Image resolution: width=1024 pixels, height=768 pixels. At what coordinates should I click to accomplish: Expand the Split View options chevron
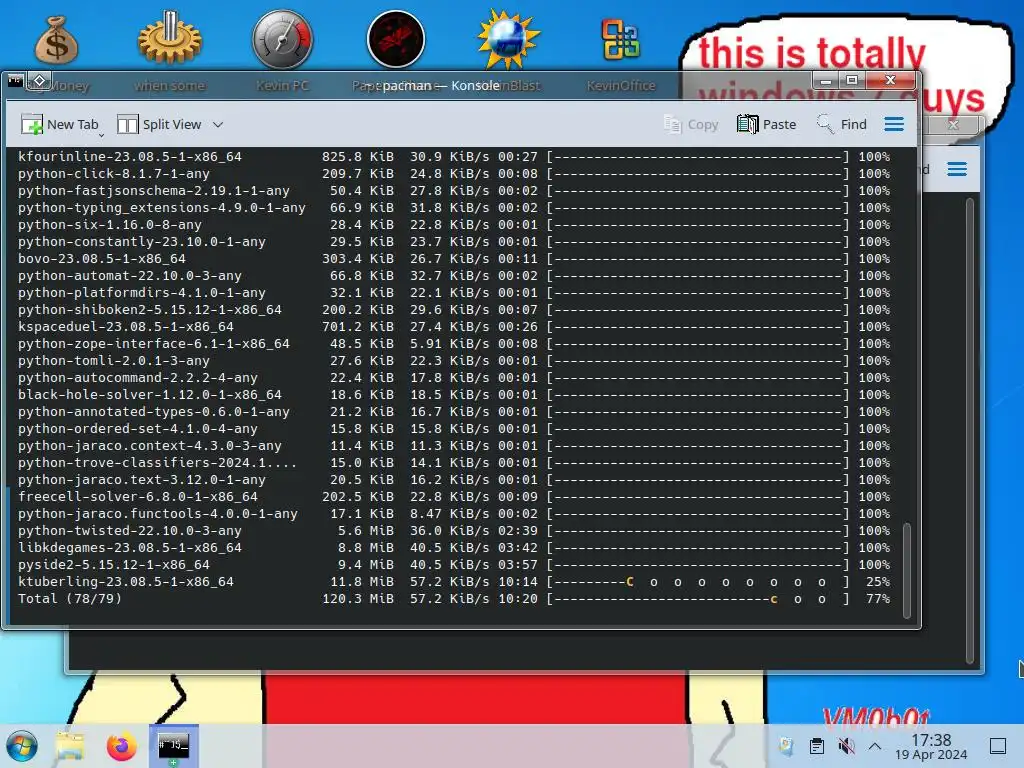tap(218, 124)
